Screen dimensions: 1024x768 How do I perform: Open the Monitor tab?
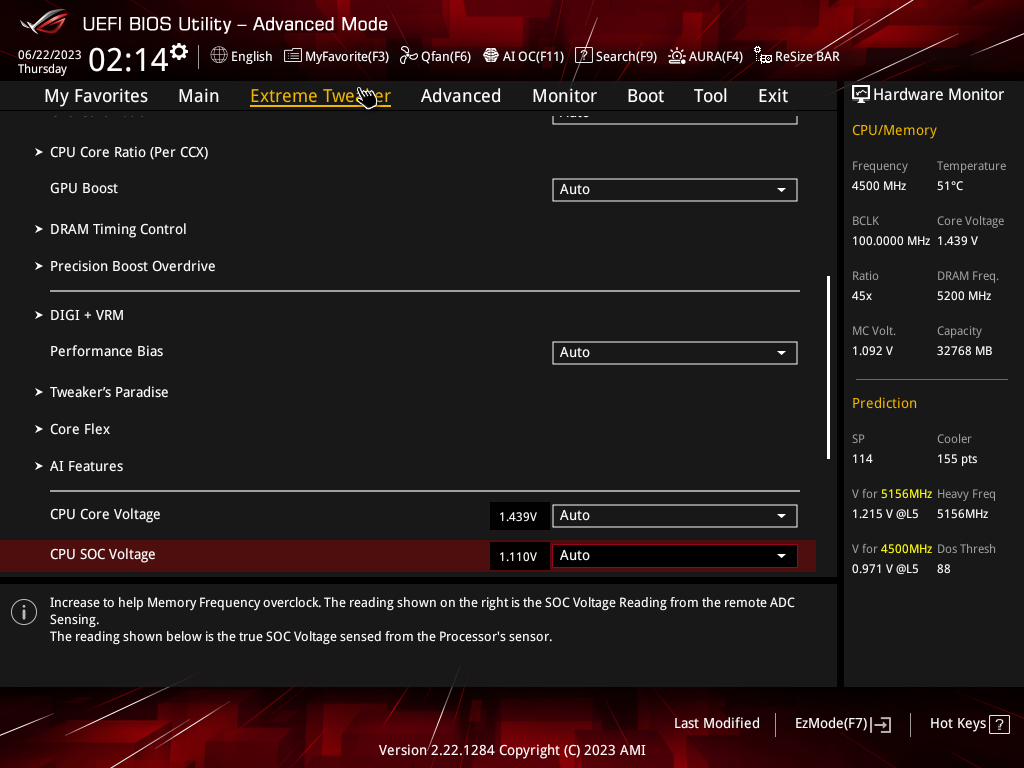(x=564, y=96)
